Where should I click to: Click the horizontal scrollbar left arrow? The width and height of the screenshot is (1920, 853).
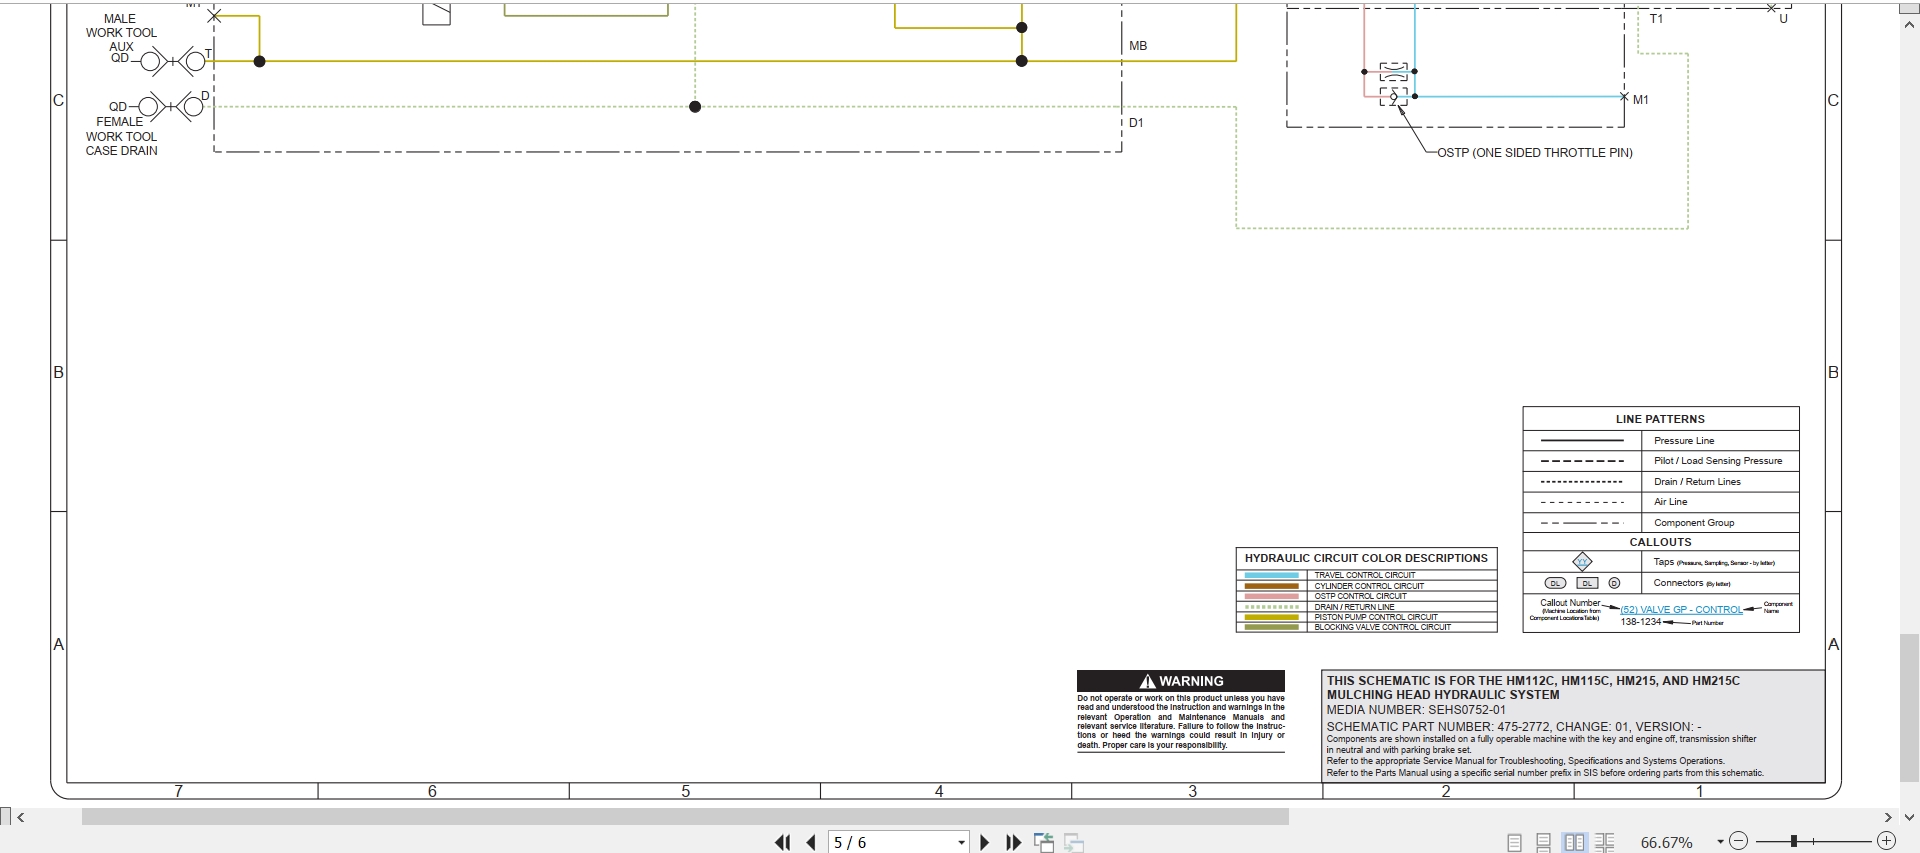click(x=21, y=817)
